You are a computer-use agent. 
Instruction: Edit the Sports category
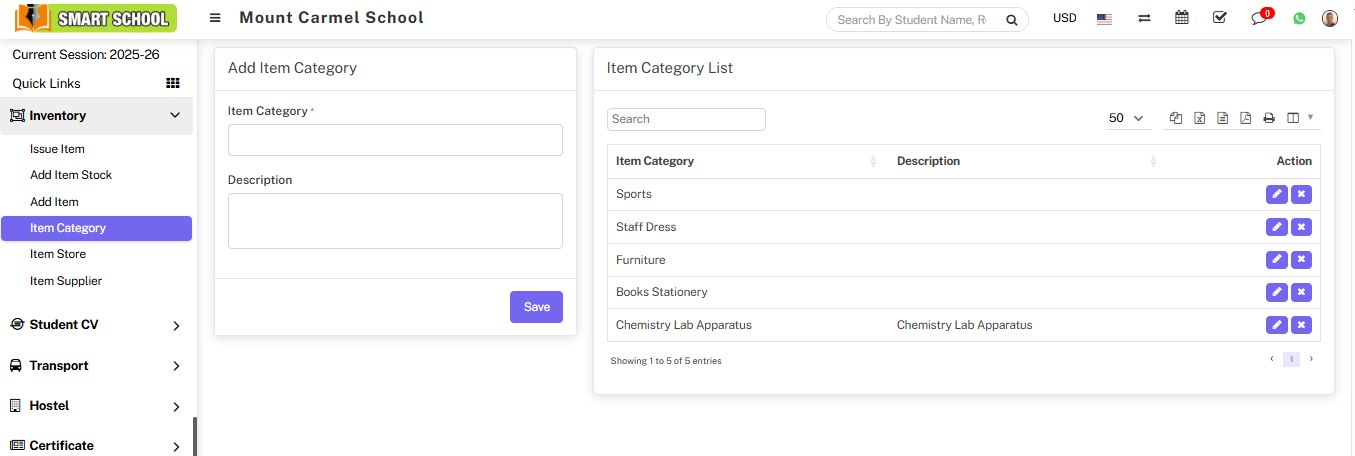[x=1276, y=194]
